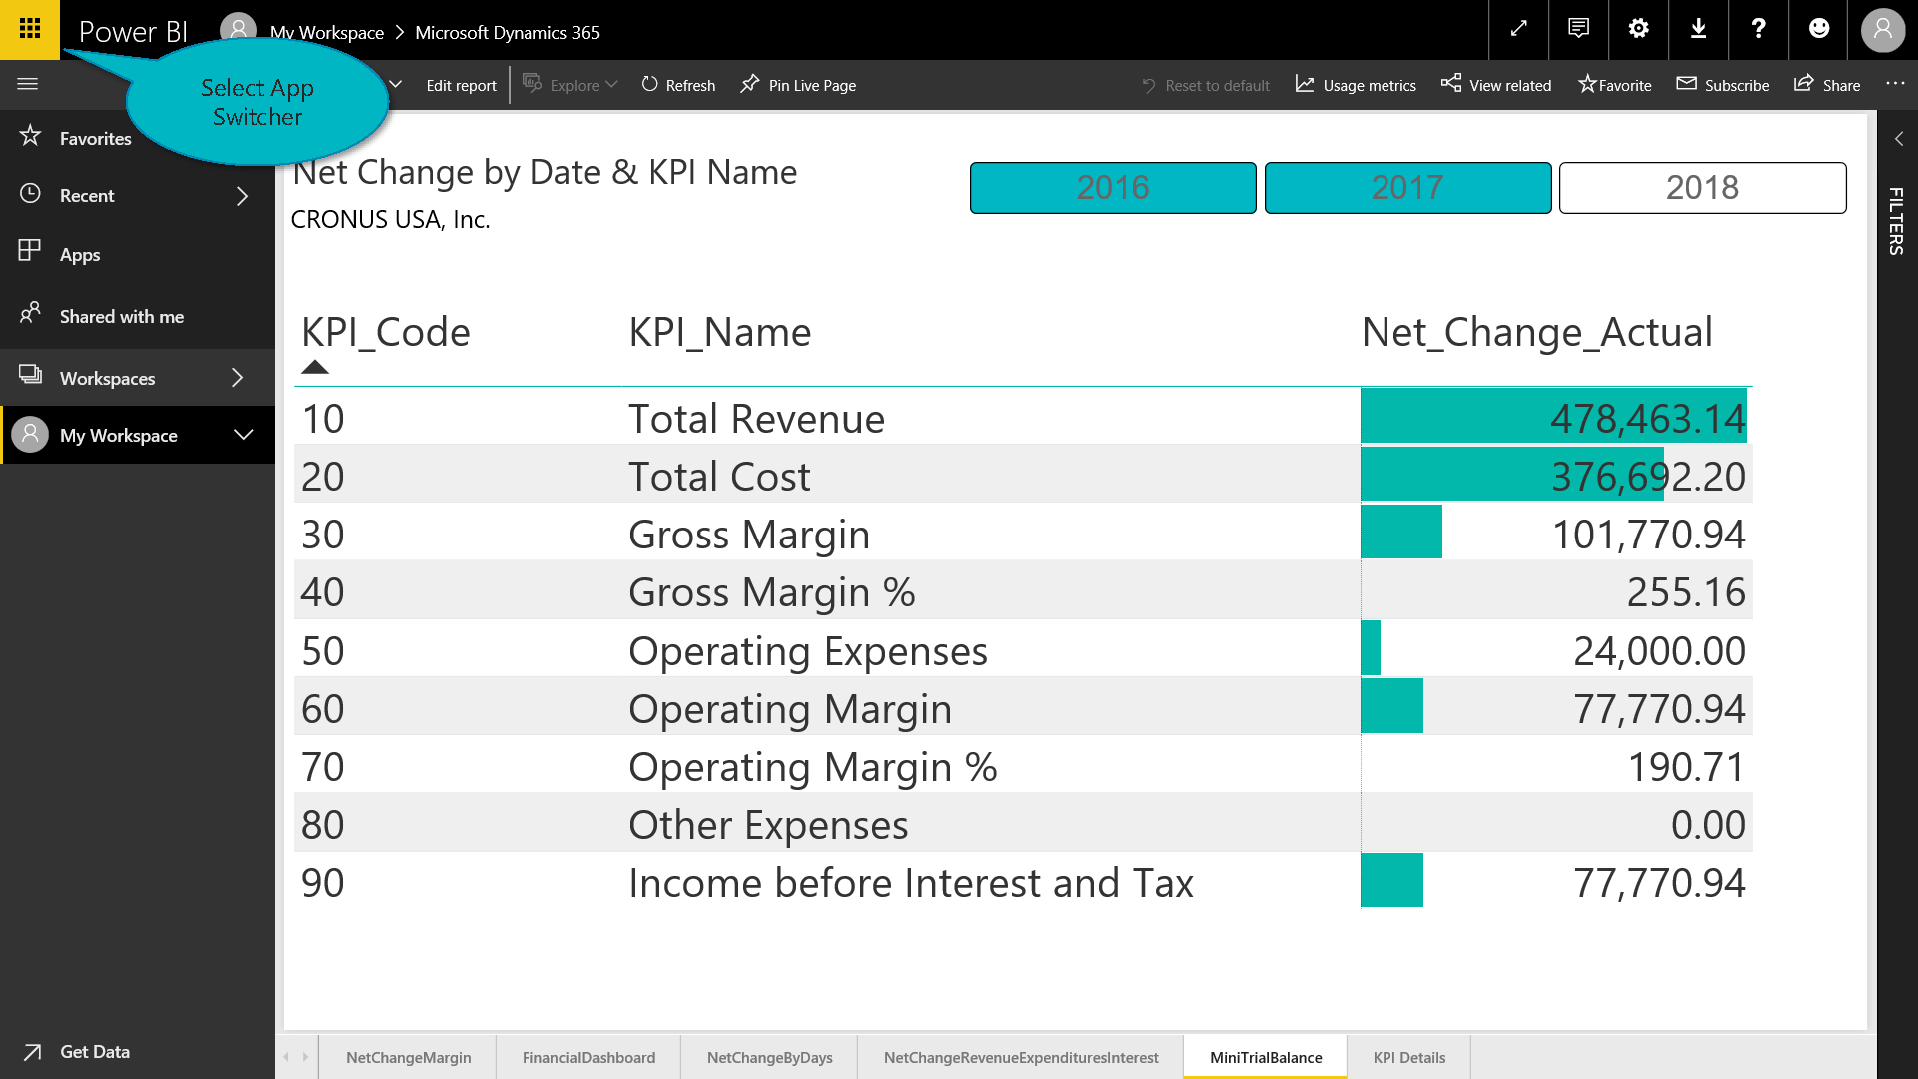The width and height of the screenshot is (1918, 1079).
Task: Click the Total Revenue data bar
Action: tap(1553, 417)
